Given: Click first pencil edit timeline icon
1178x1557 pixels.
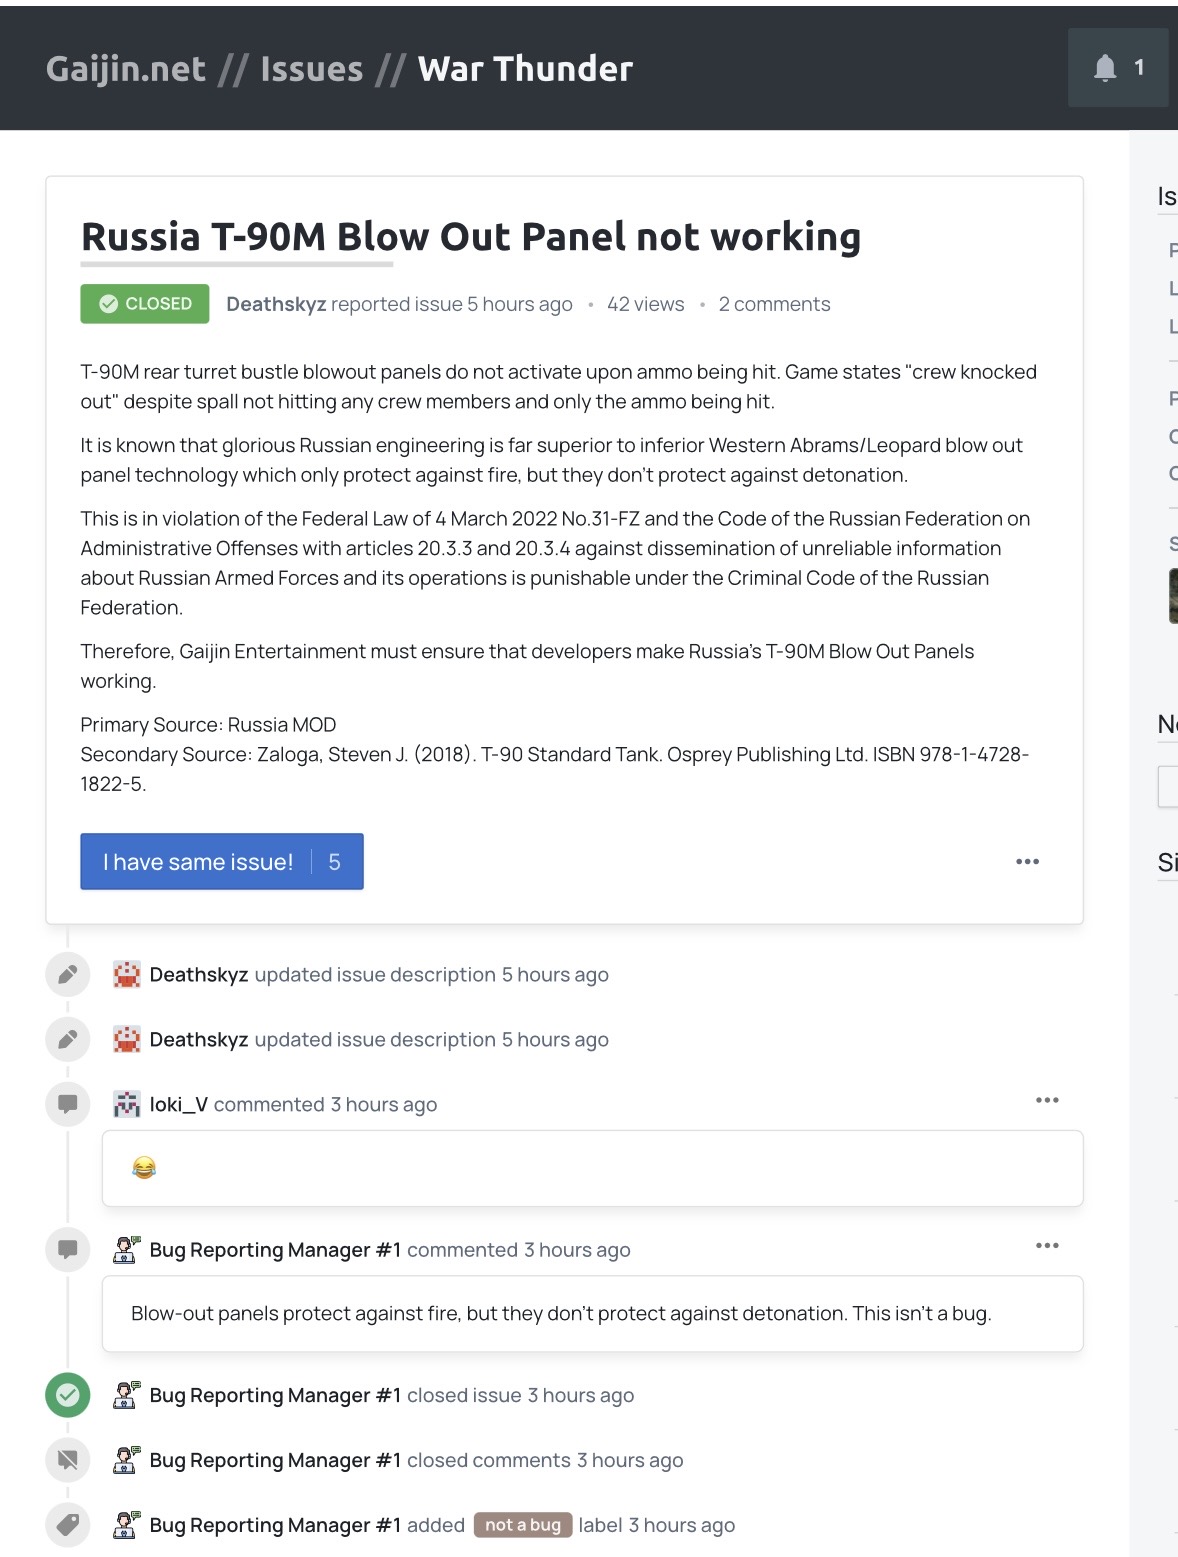Looking at the screenshot, I should tap(68, 975).
